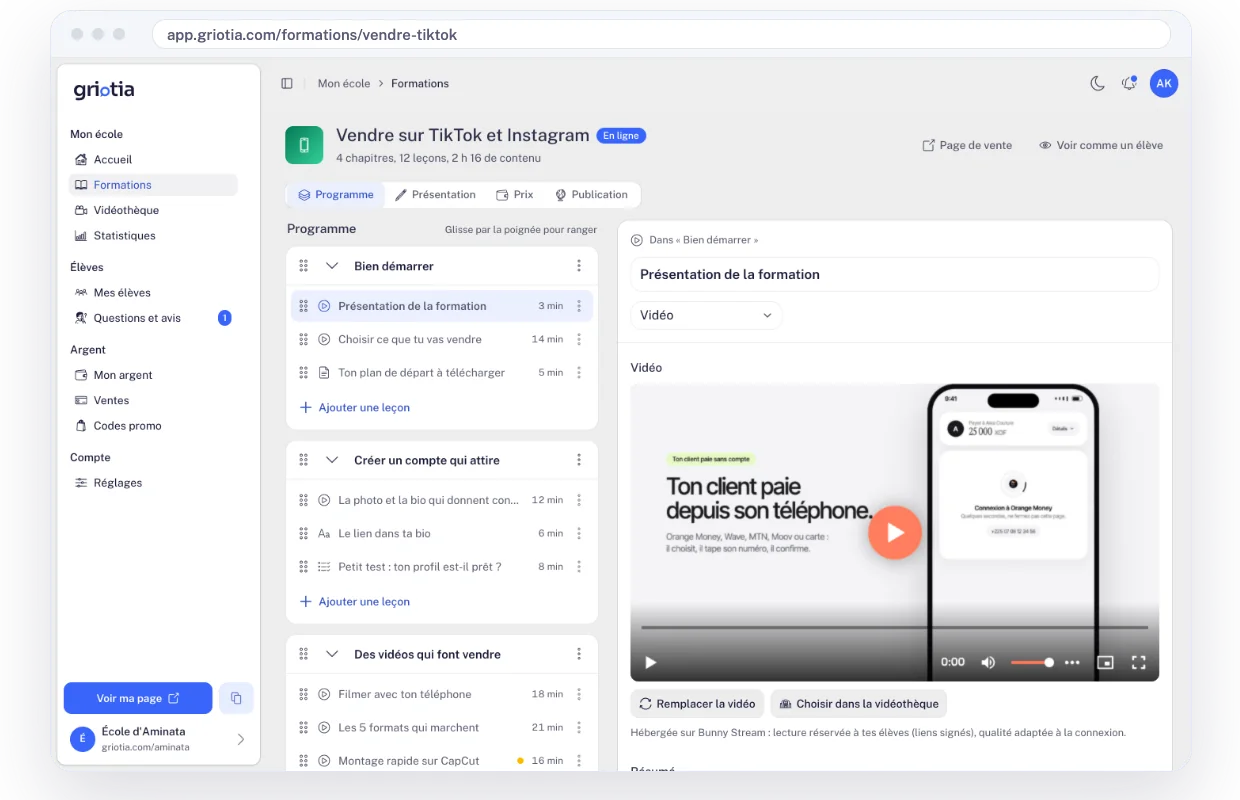
Task: Adjust video volume slider
Action: 1032,662
